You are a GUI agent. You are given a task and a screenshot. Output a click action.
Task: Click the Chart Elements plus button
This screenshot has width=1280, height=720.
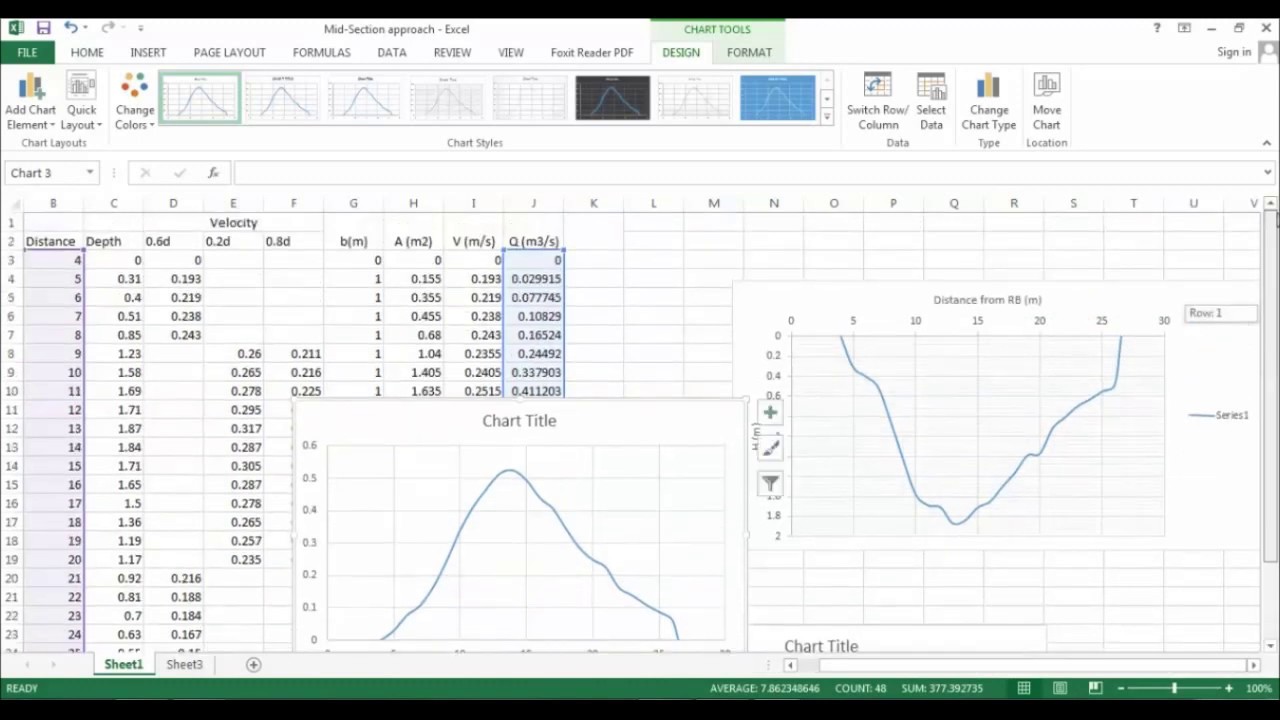770,412
